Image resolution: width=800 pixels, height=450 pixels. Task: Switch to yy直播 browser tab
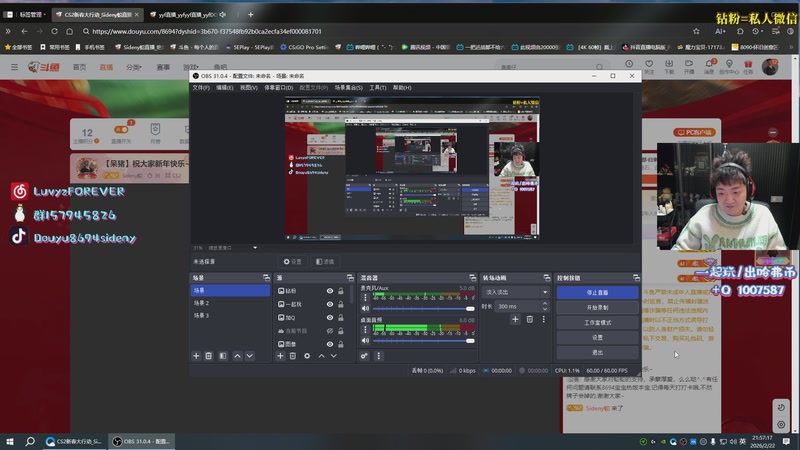click(x=188, y=15)
